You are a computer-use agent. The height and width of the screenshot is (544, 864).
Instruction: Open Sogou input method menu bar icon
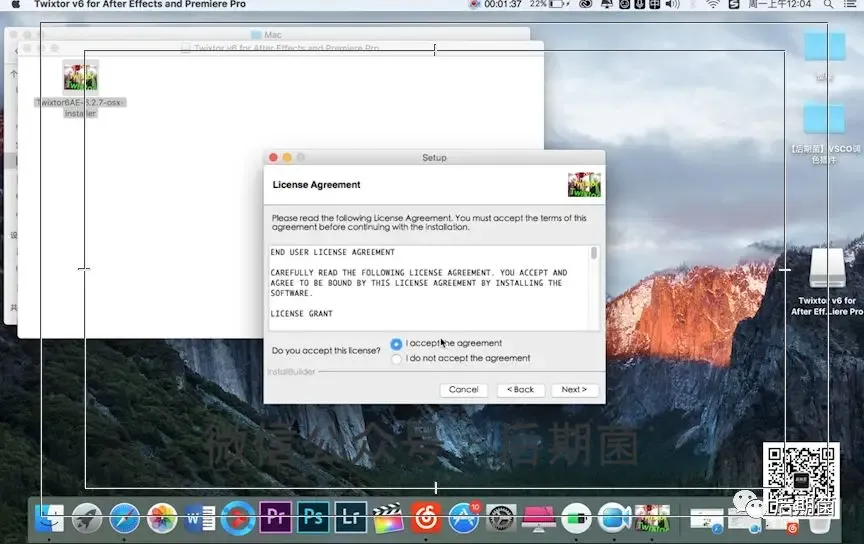click(734, 4)
